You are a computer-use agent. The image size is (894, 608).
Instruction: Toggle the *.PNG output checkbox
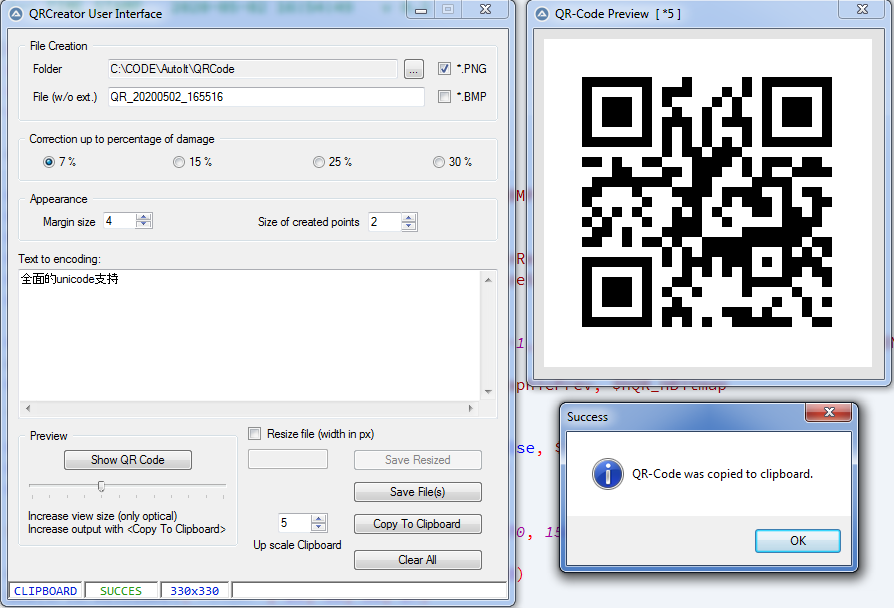pos(444,69)
